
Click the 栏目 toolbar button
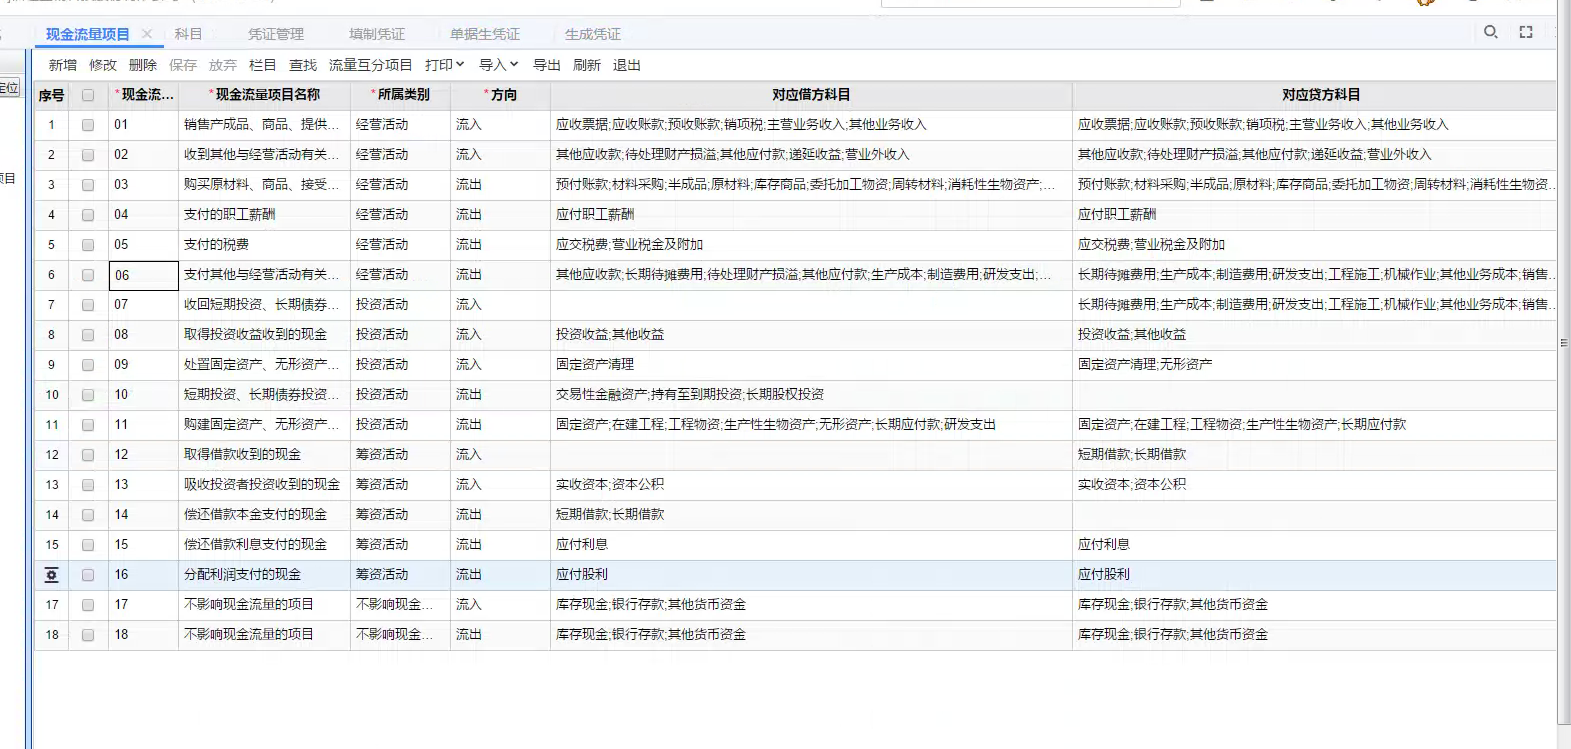263,65
